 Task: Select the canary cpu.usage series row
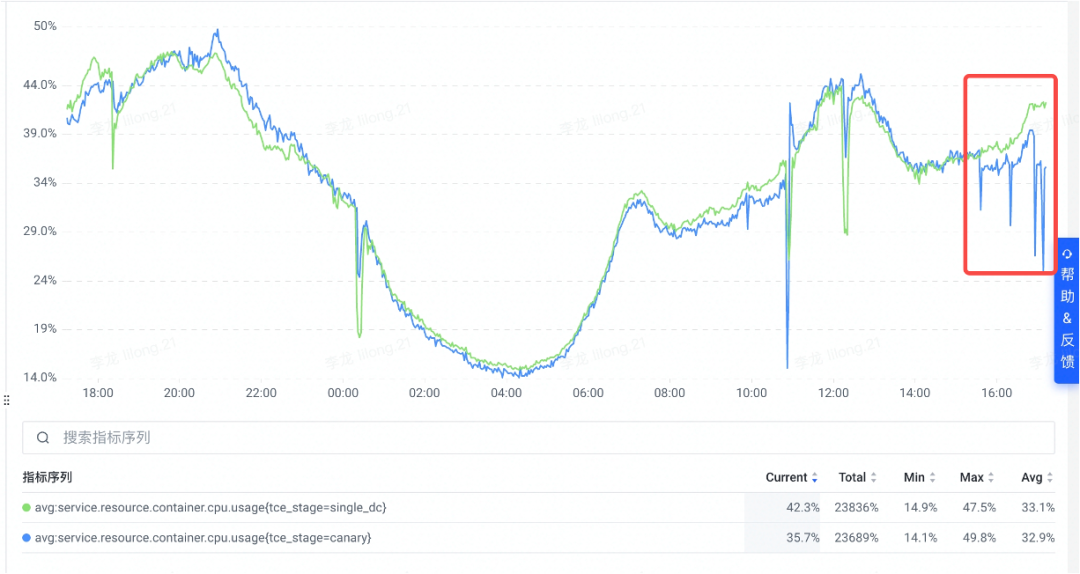538,537
